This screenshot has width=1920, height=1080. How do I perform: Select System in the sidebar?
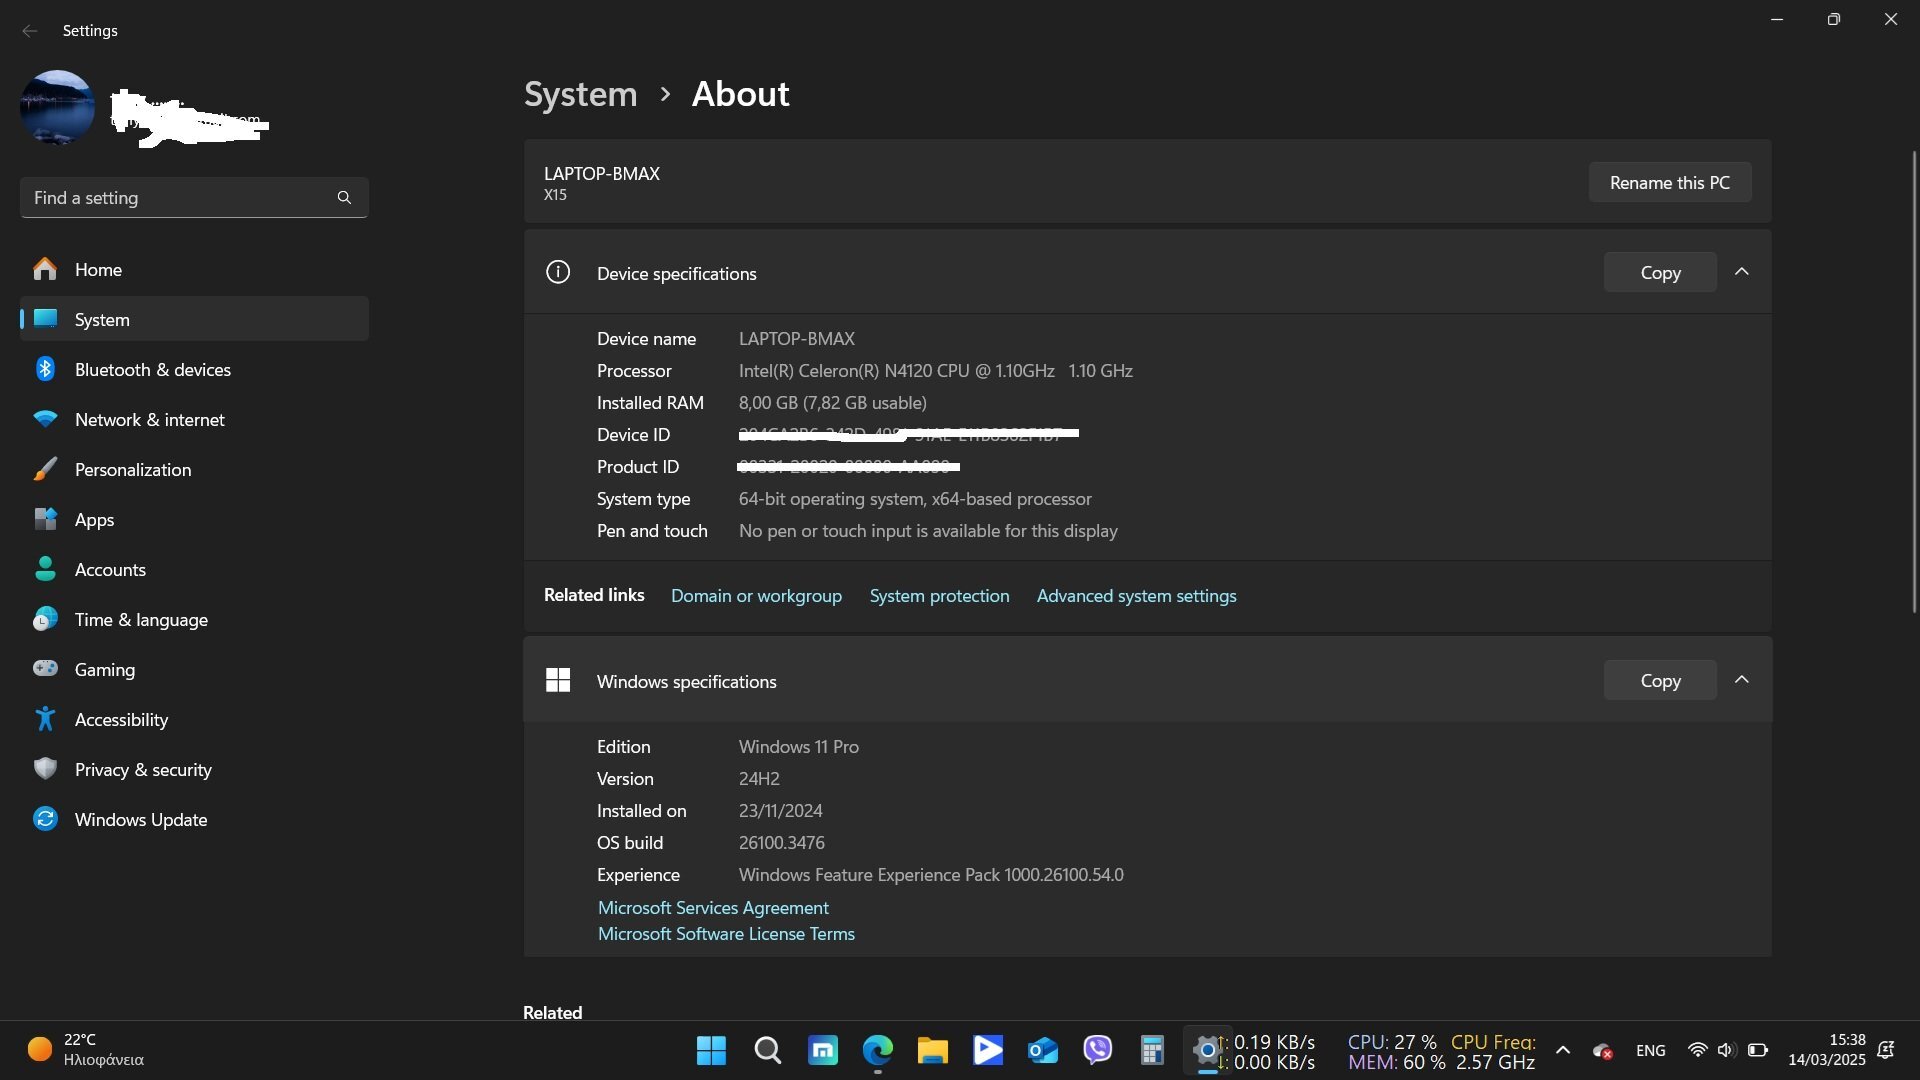click(194, 320)
